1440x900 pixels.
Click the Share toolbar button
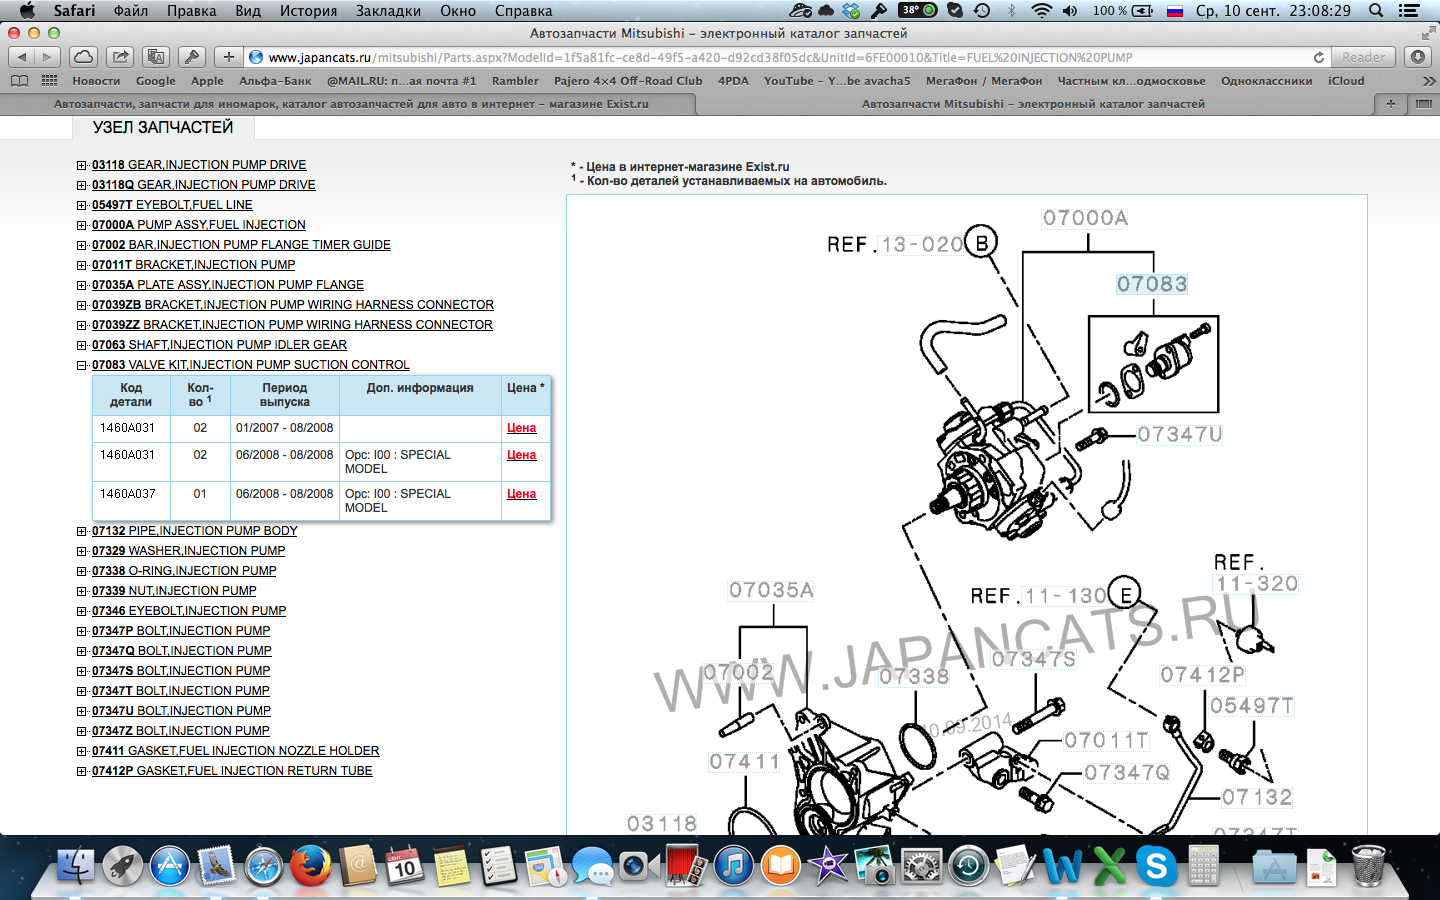[x=120, y=57]
